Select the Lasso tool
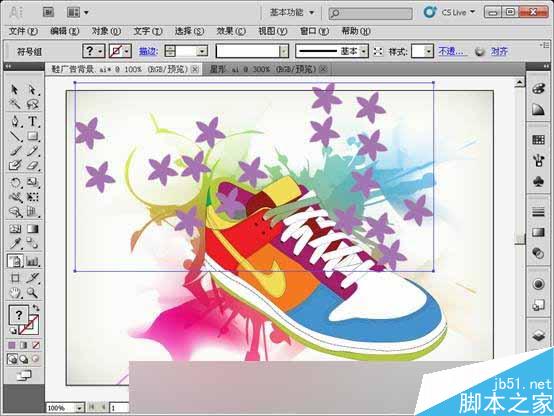The height and width of the screenshot is (416, 554). (32, 104)
